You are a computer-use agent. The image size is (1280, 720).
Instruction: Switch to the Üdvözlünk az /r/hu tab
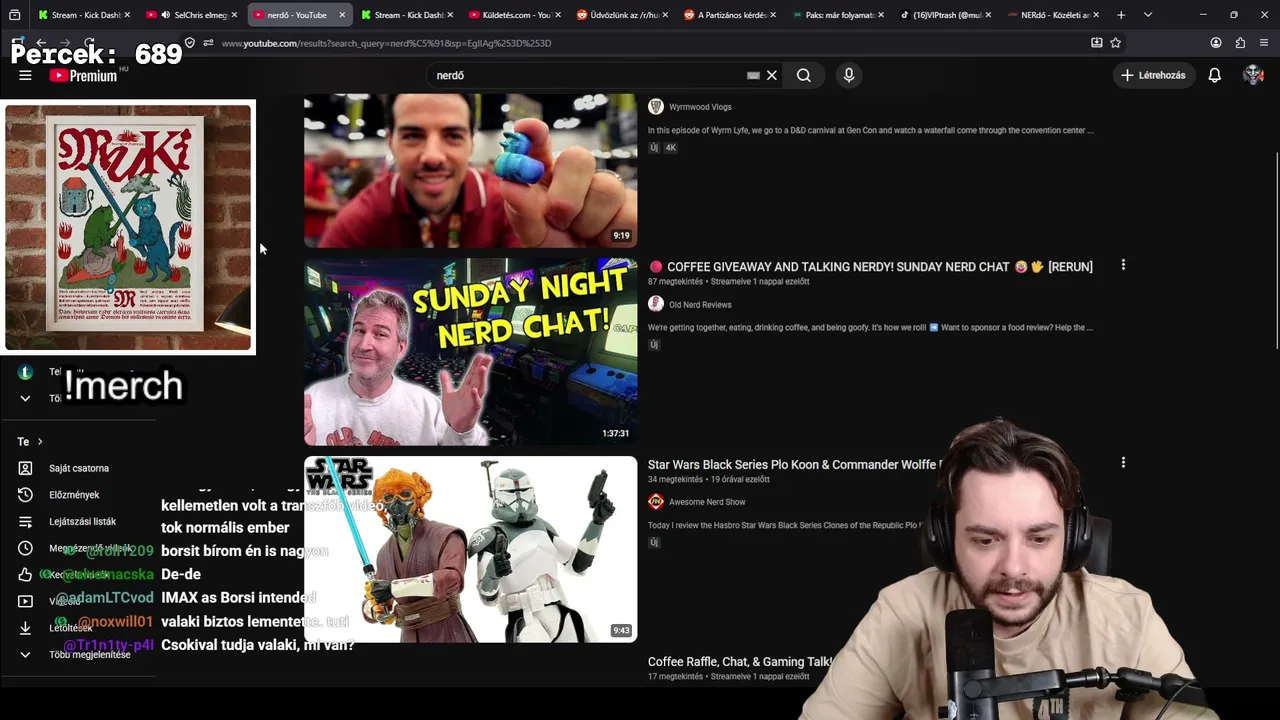click(622, 15)
